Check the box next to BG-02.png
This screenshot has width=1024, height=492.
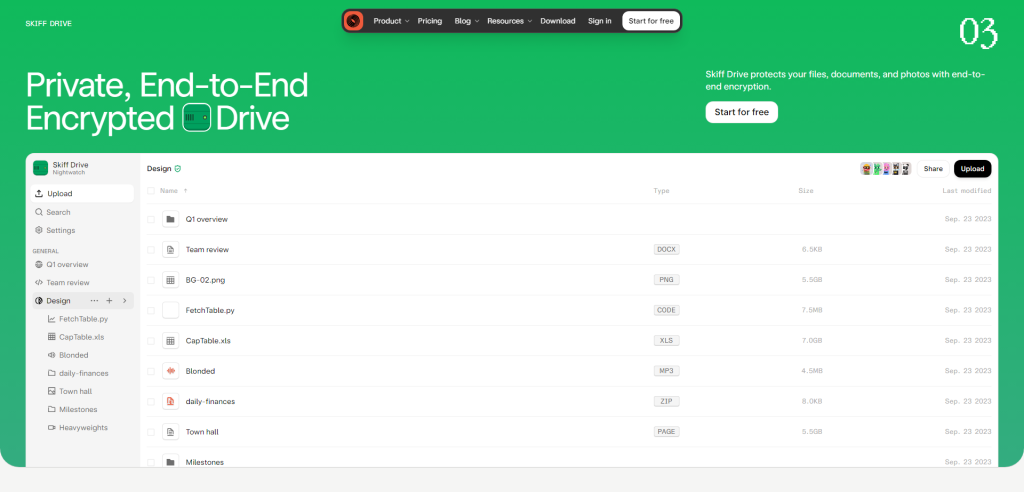click(x=151, y=280)
